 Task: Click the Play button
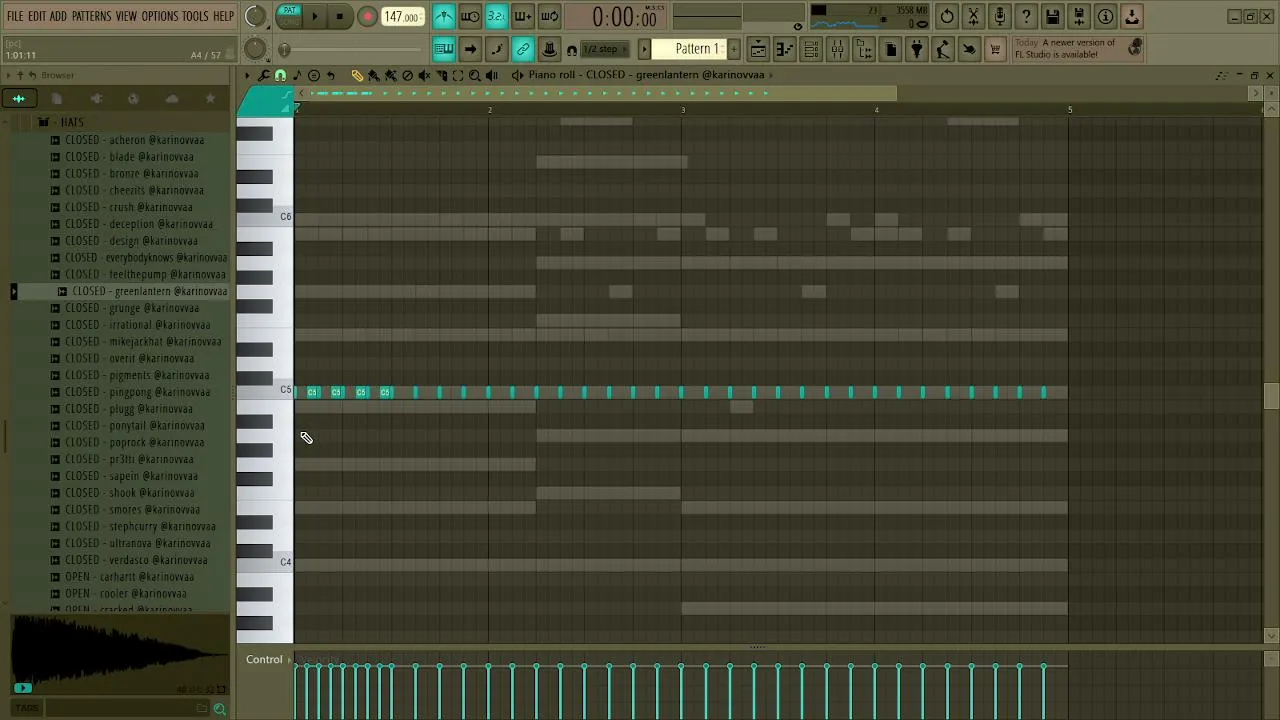(x=314, y=16)
